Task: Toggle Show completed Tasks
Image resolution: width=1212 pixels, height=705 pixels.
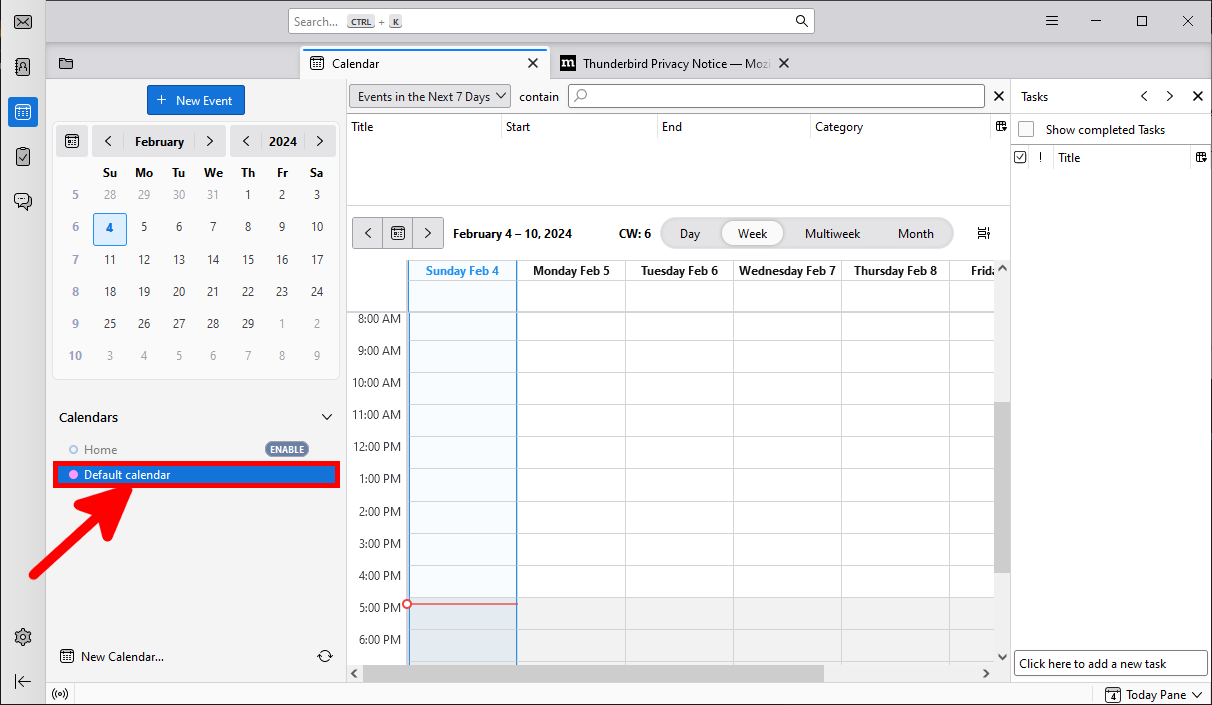Action: pyautogui.click(x=1025, y=129)
